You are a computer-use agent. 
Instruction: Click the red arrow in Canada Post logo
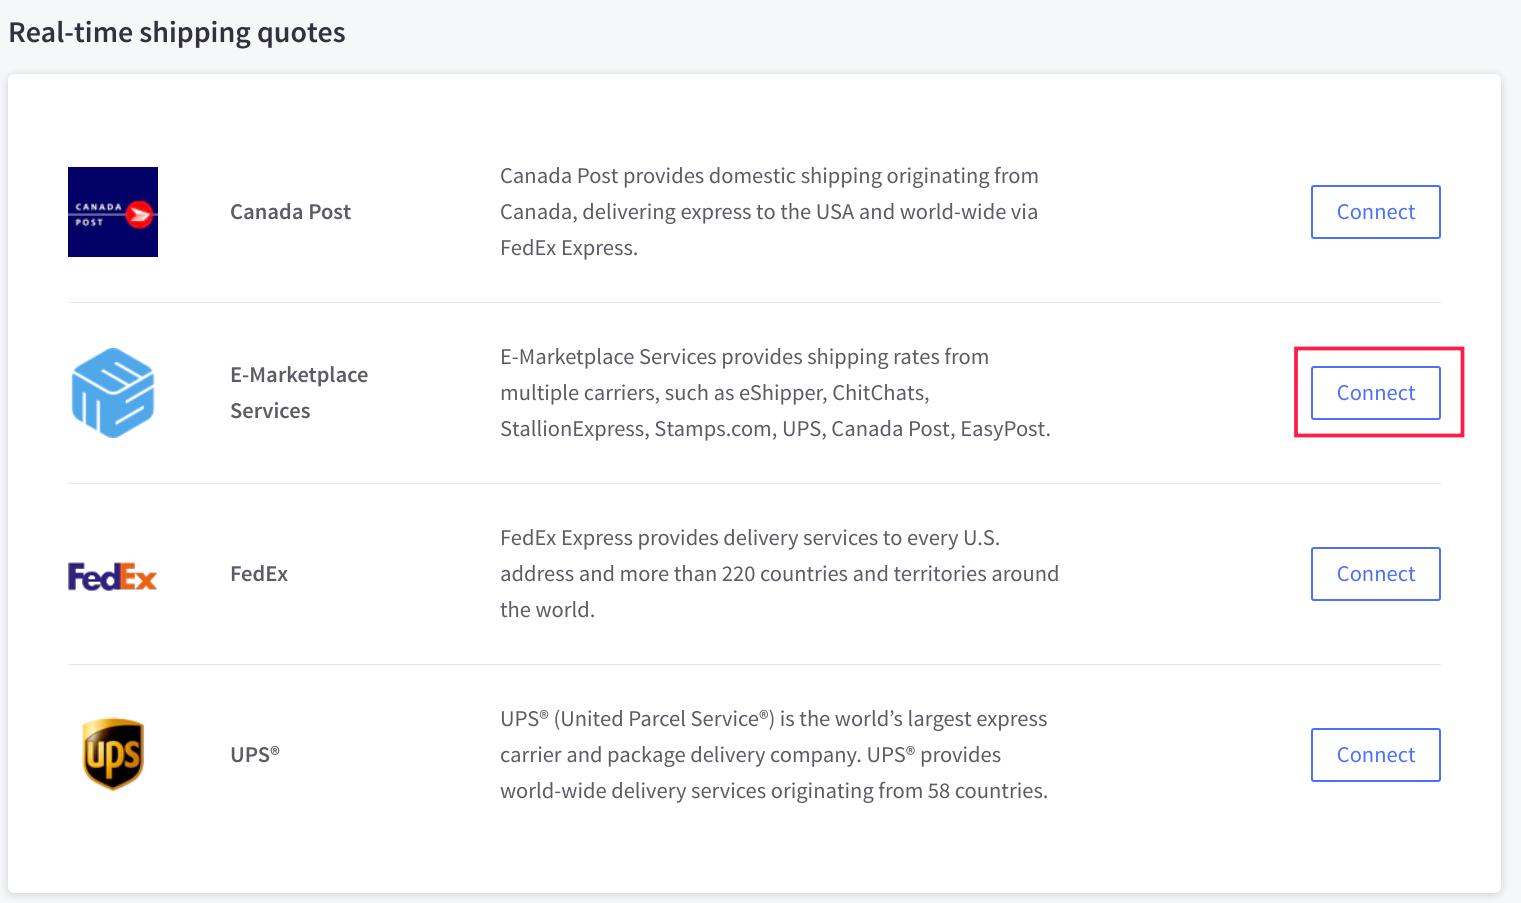point(140,214)
